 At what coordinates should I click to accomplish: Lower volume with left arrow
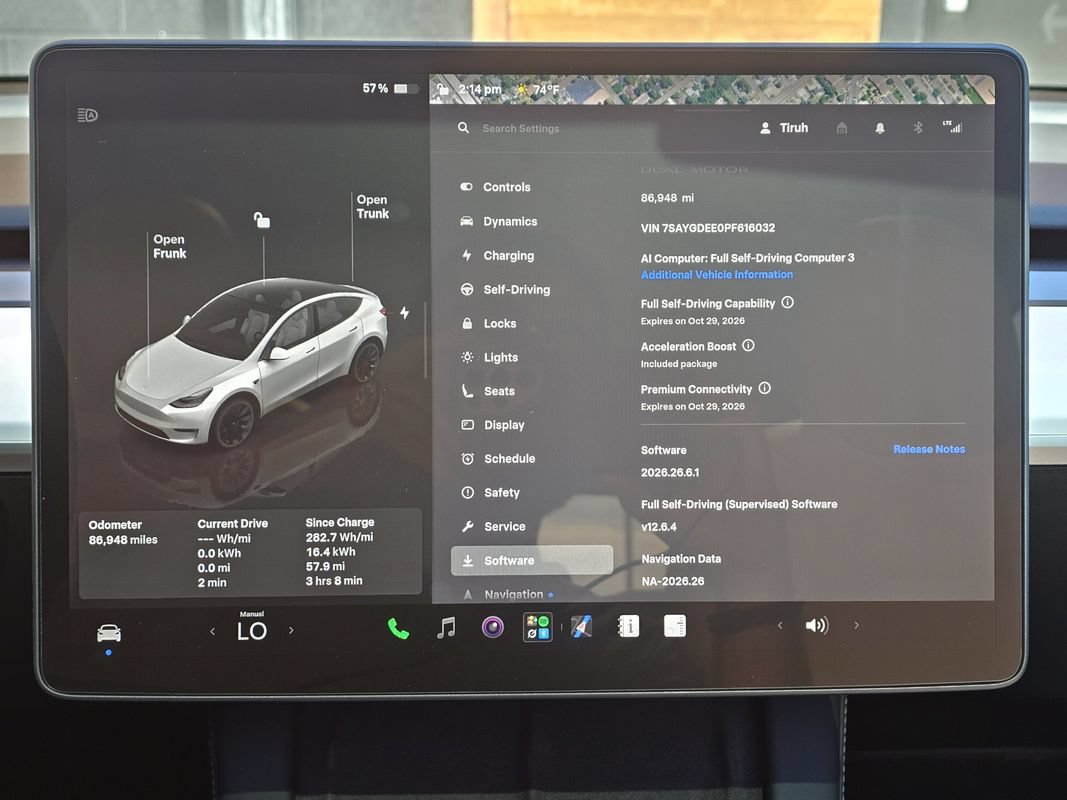coord(780,625)
